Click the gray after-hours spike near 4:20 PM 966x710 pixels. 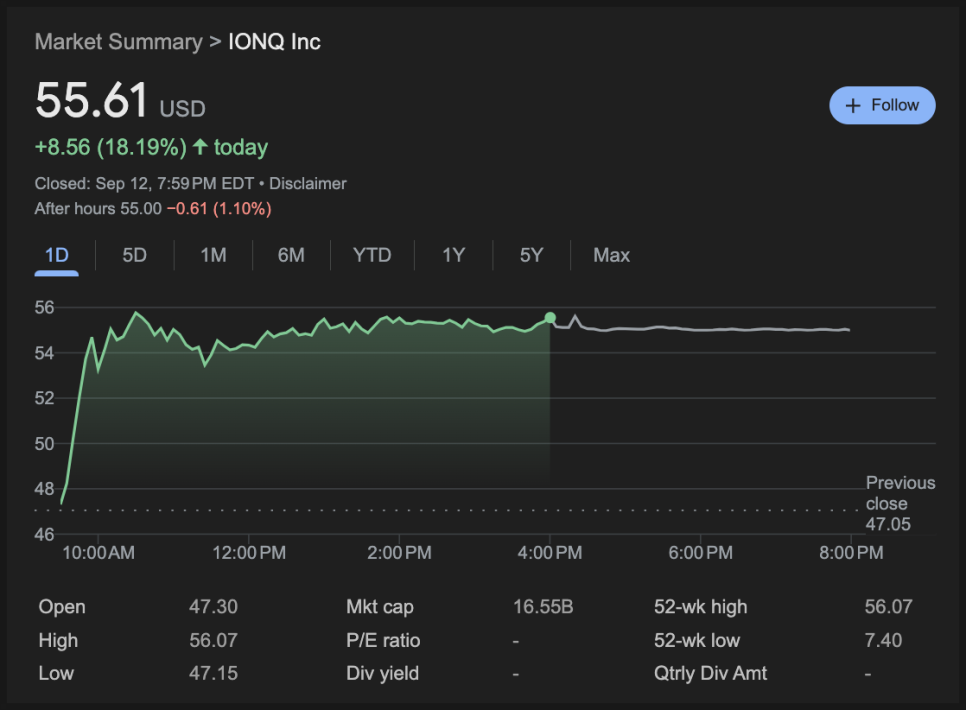tap(576, 317)
